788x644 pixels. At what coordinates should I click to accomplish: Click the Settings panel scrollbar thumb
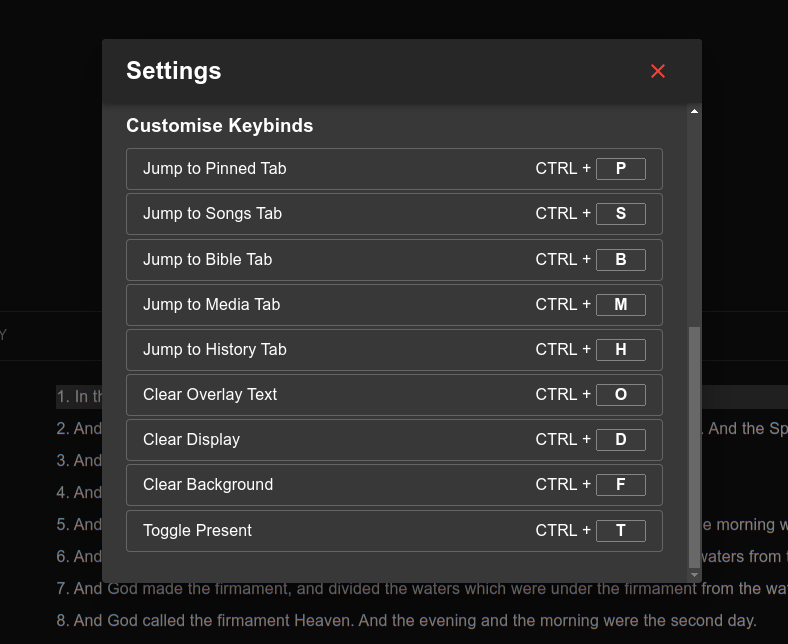(x=695, y=445)
